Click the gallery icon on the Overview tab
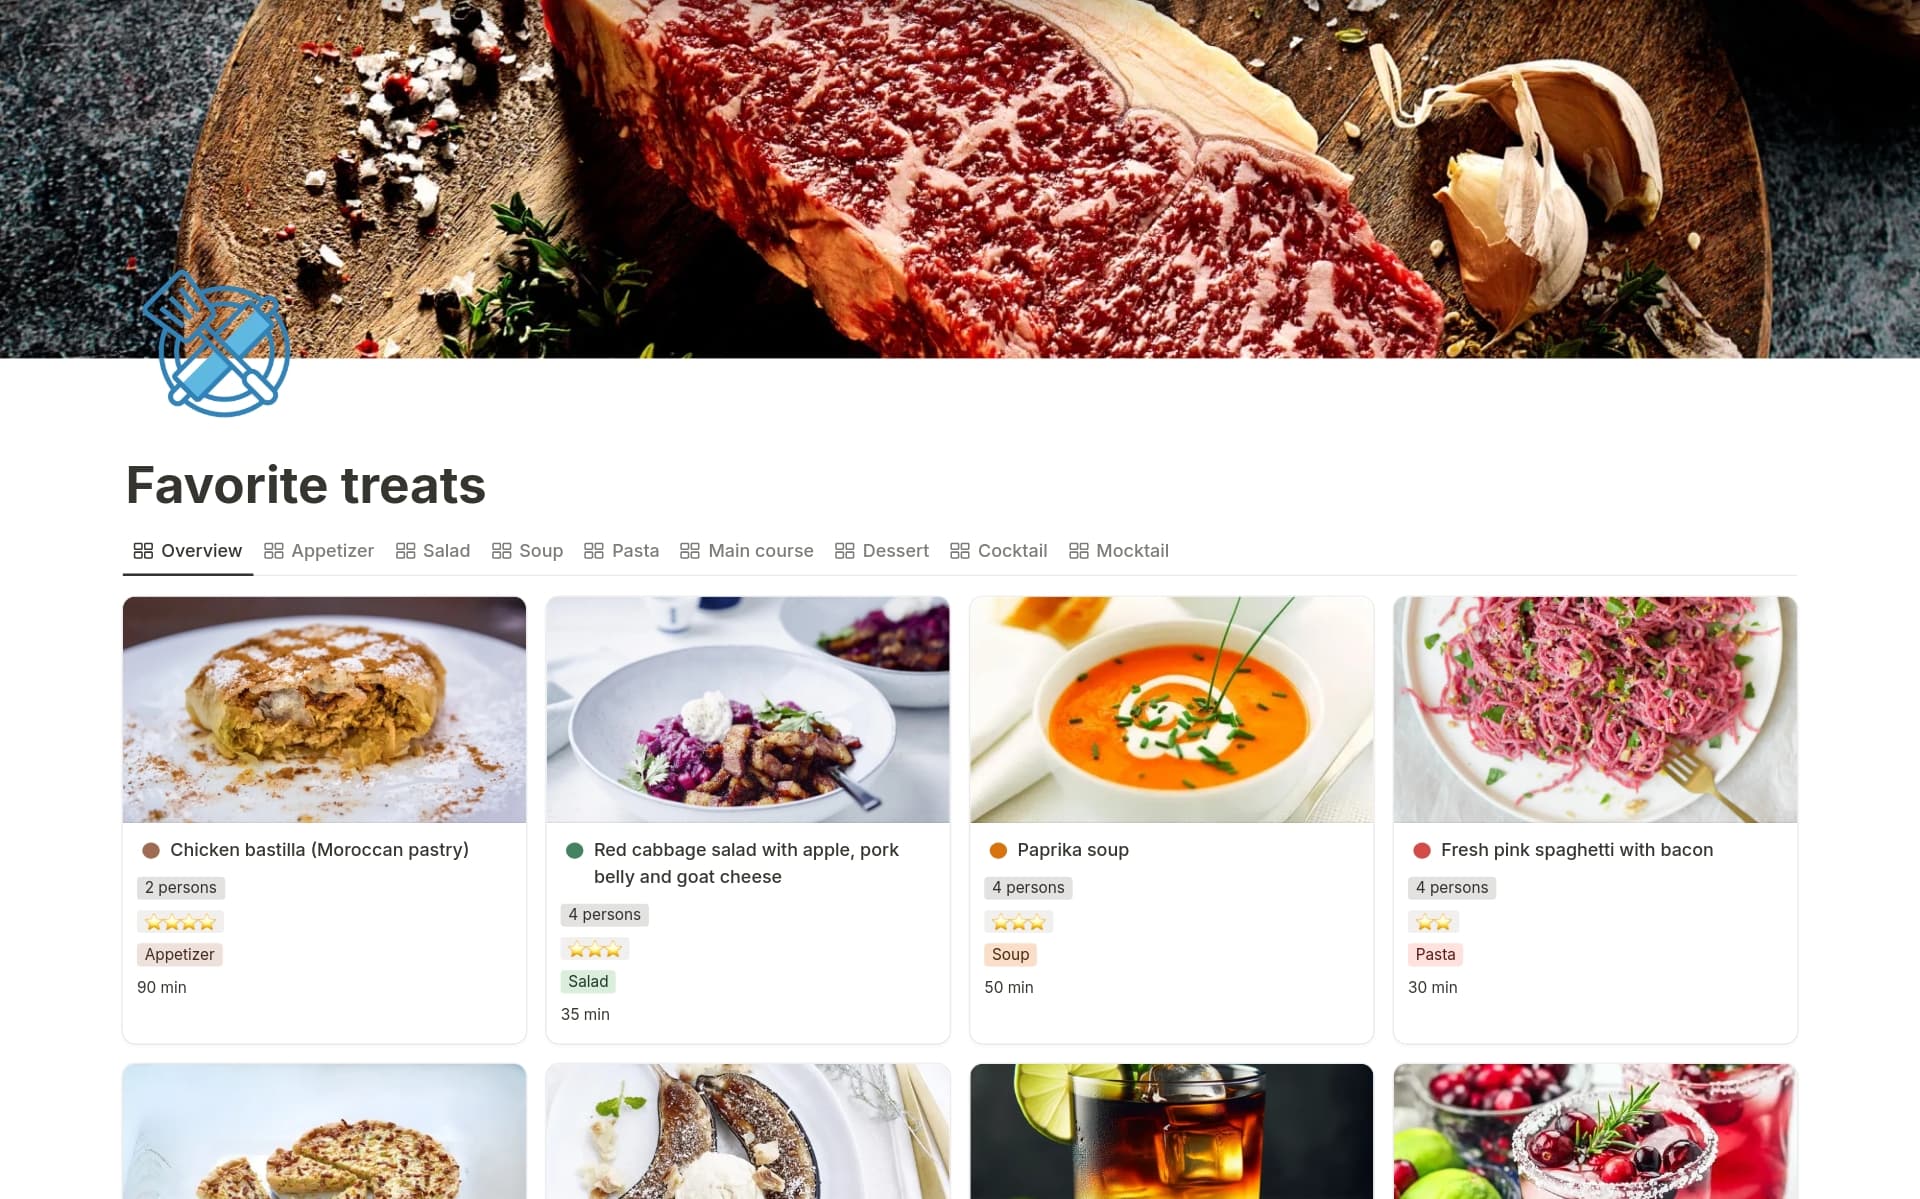This screenshot has height=1199, width=1920. click(x=143, y=551)
